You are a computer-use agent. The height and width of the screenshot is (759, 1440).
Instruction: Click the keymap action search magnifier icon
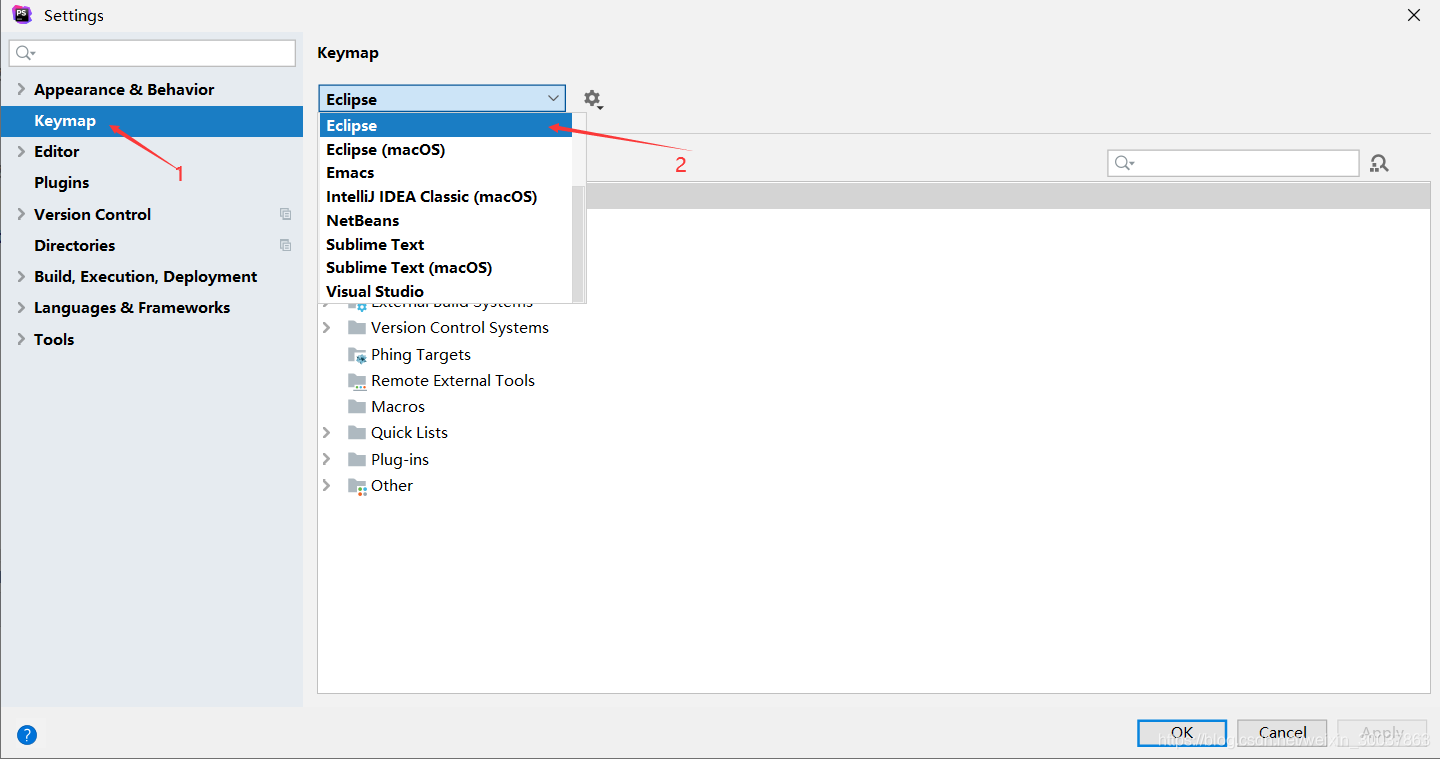tap(1125, 163)
